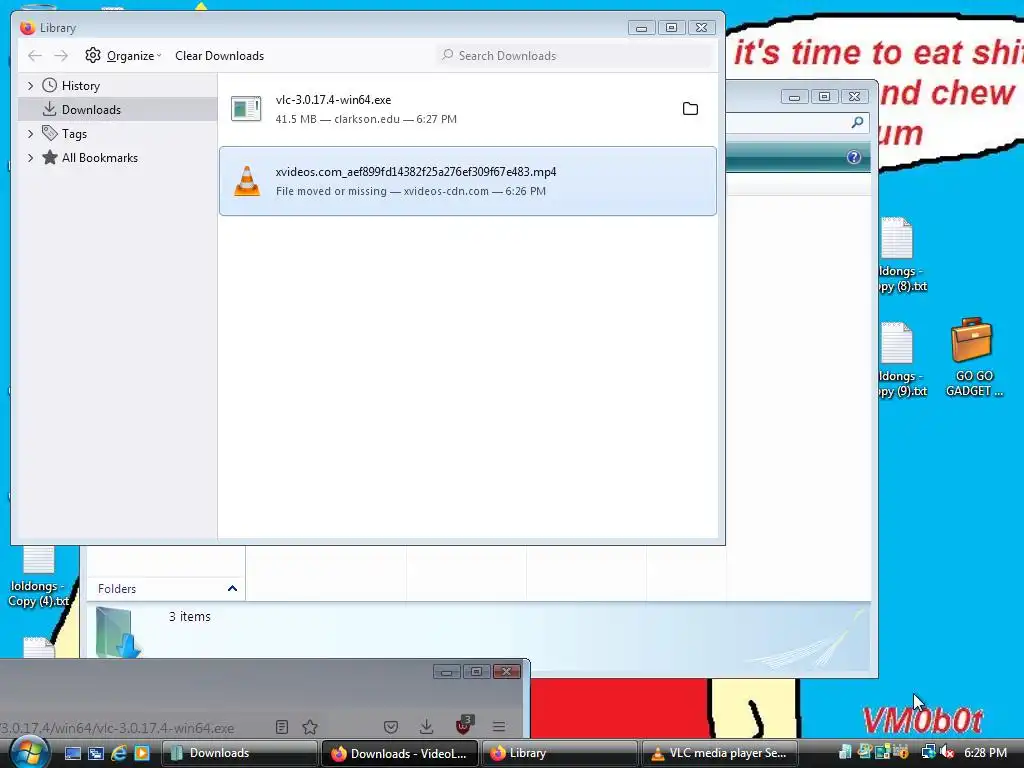Viewport: 1024px width, 768px height.
Task: Collapse the Folders pane in Explorer
Action: click(232, 588)
